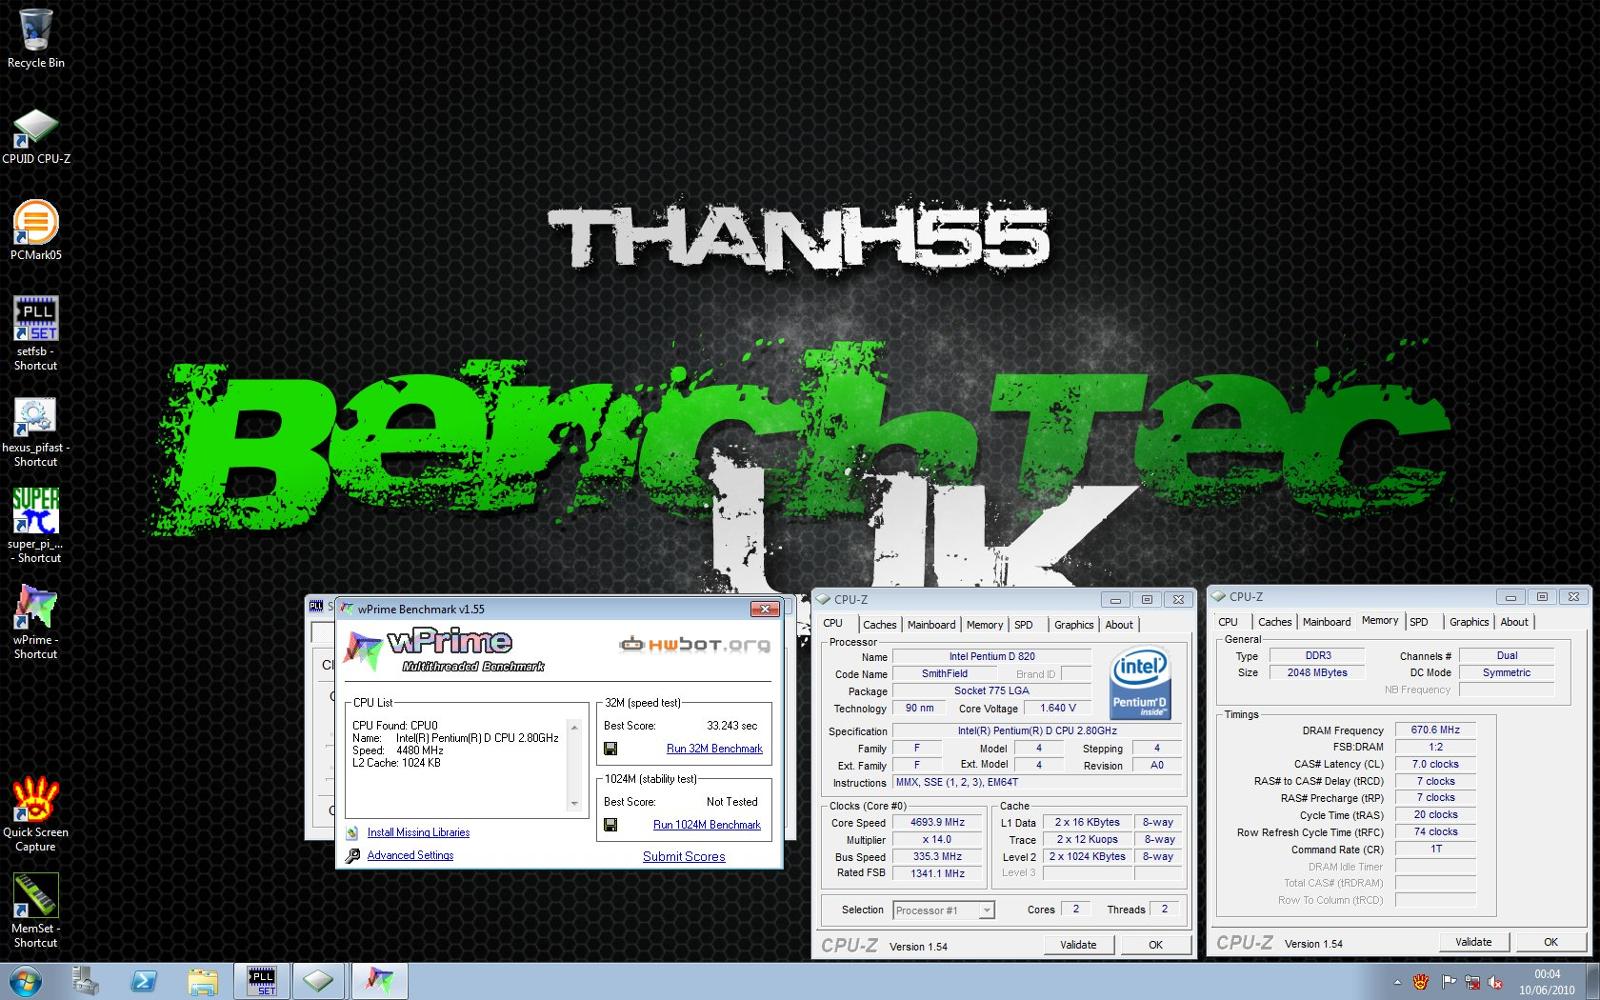Open Quick Screen Capture desktop icon
Screen dimensions: 1600x1000
(x=36, y=815)
